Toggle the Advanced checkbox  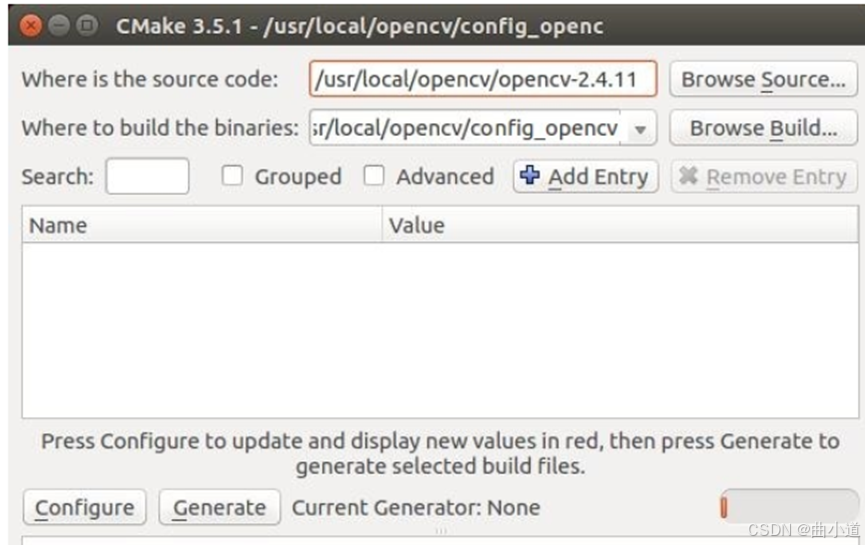(x=374, y=176)
